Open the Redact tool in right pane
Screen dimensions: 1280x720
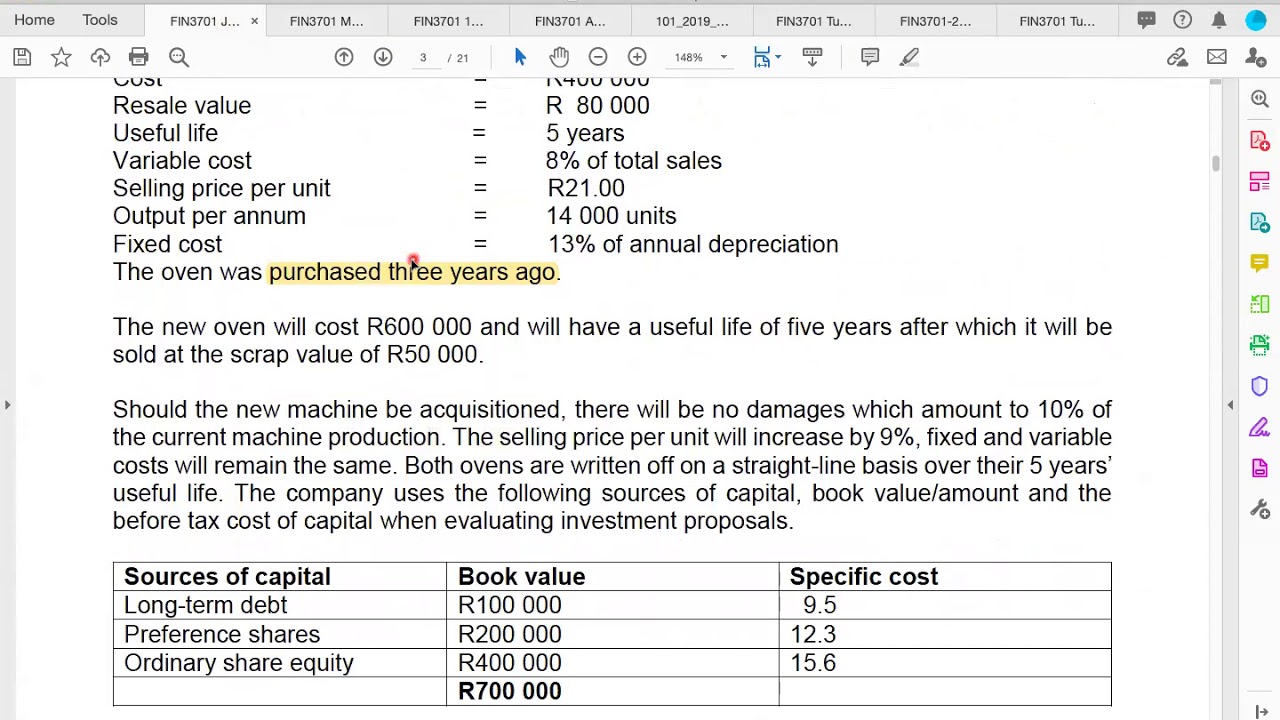[x=1260, y=468]
